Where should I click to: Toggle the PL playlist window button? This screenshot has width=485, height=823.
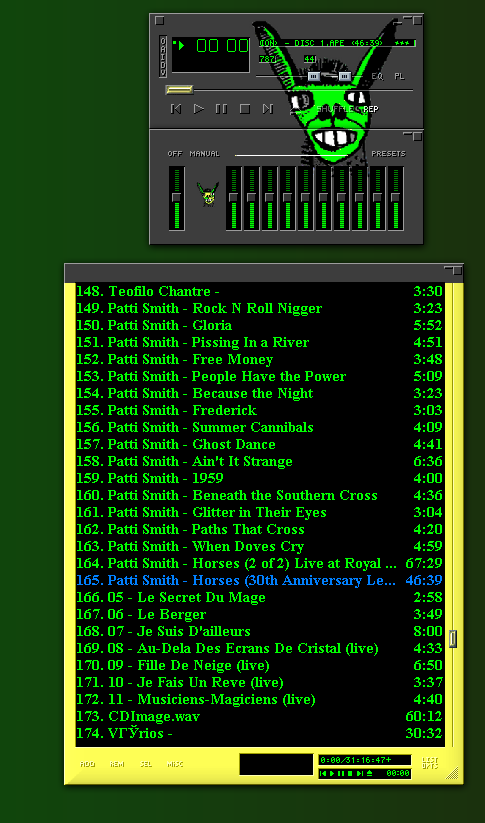tap(399, 76)
